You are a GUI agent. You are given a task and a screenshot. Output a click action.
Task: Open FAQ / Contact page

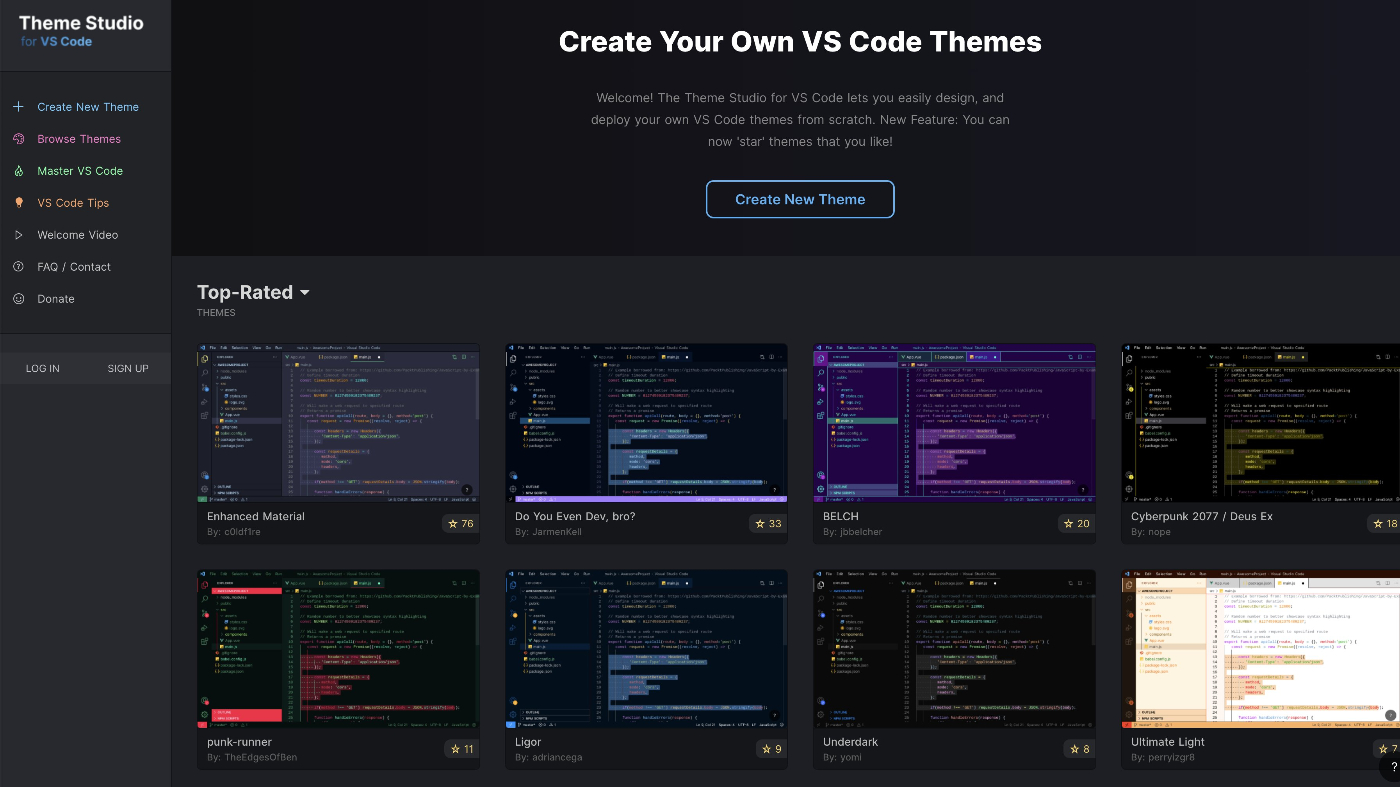(x=74, y=267)
